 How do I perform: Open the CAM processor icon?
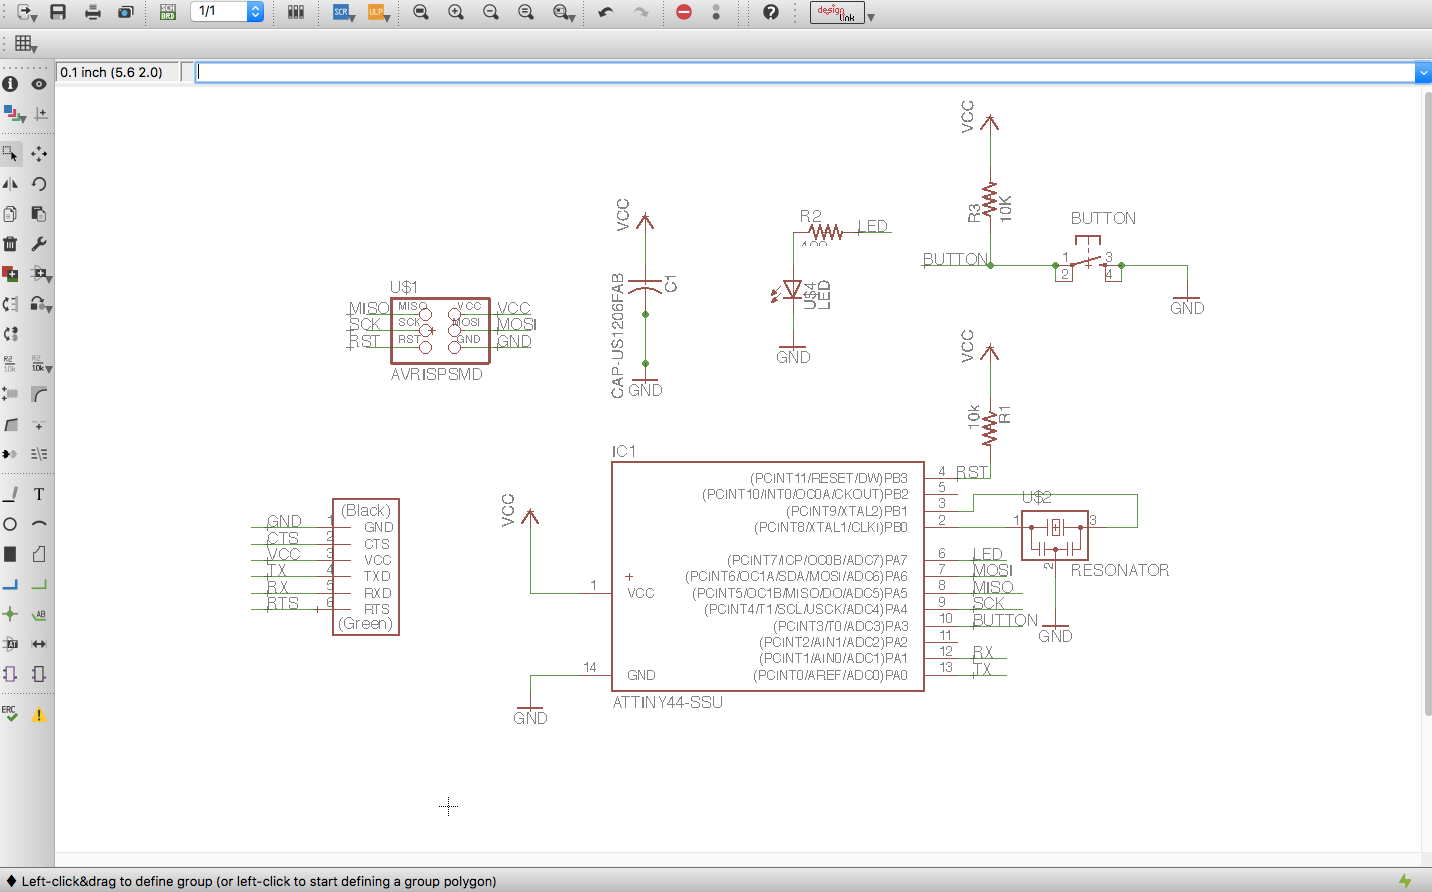126,12
